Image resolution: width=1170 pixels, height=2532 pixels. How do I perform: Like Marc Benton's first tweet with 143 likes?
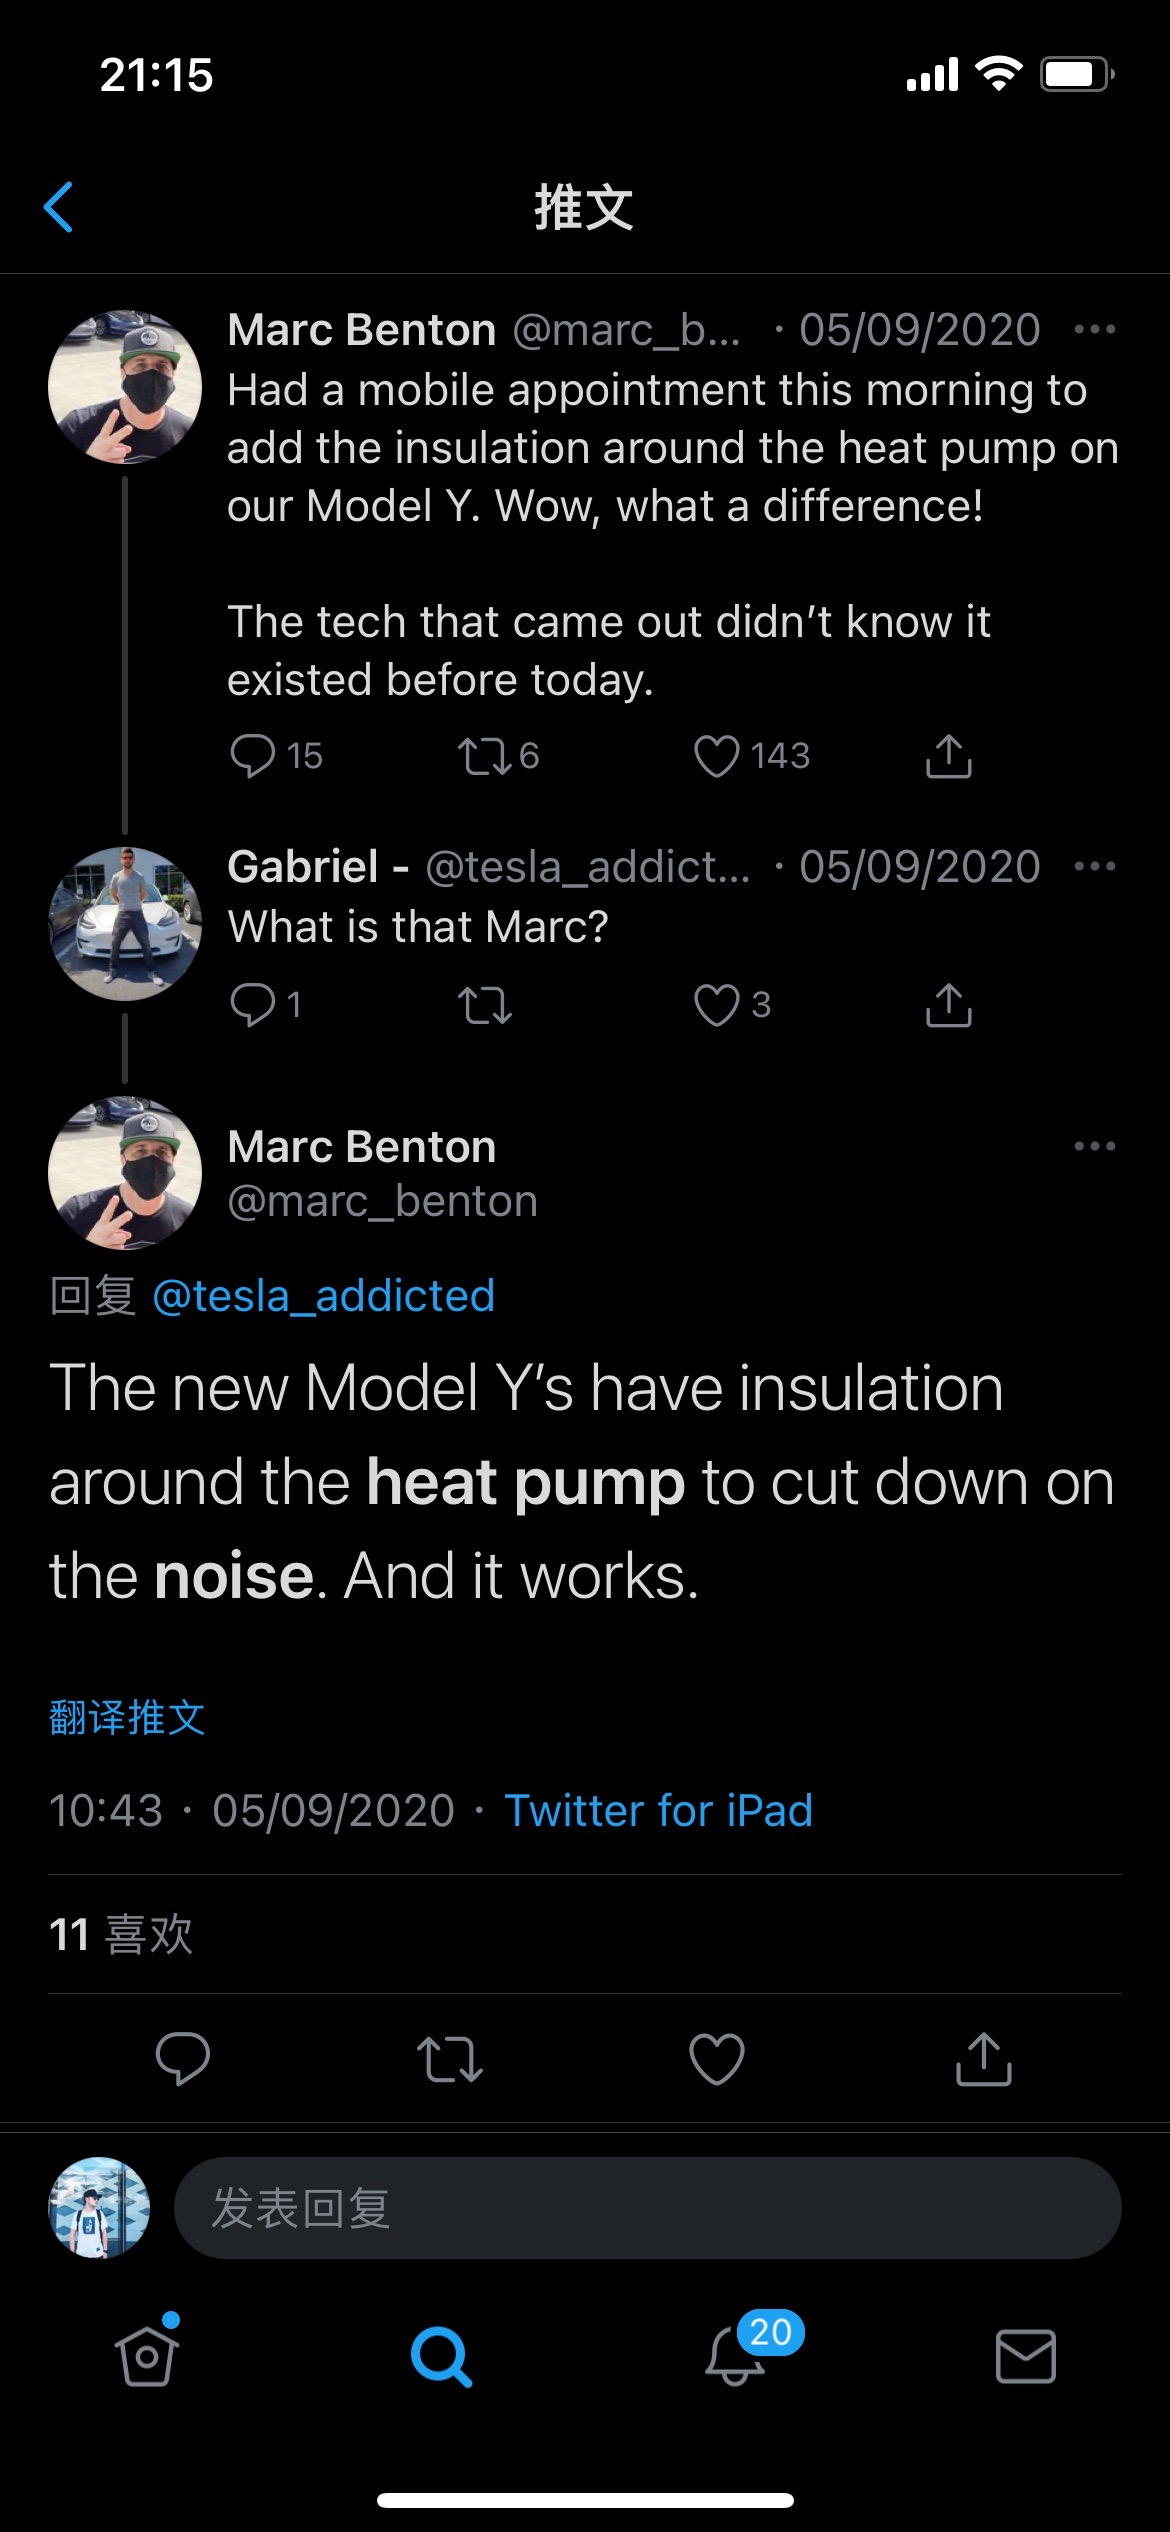[x=716, y=756]
